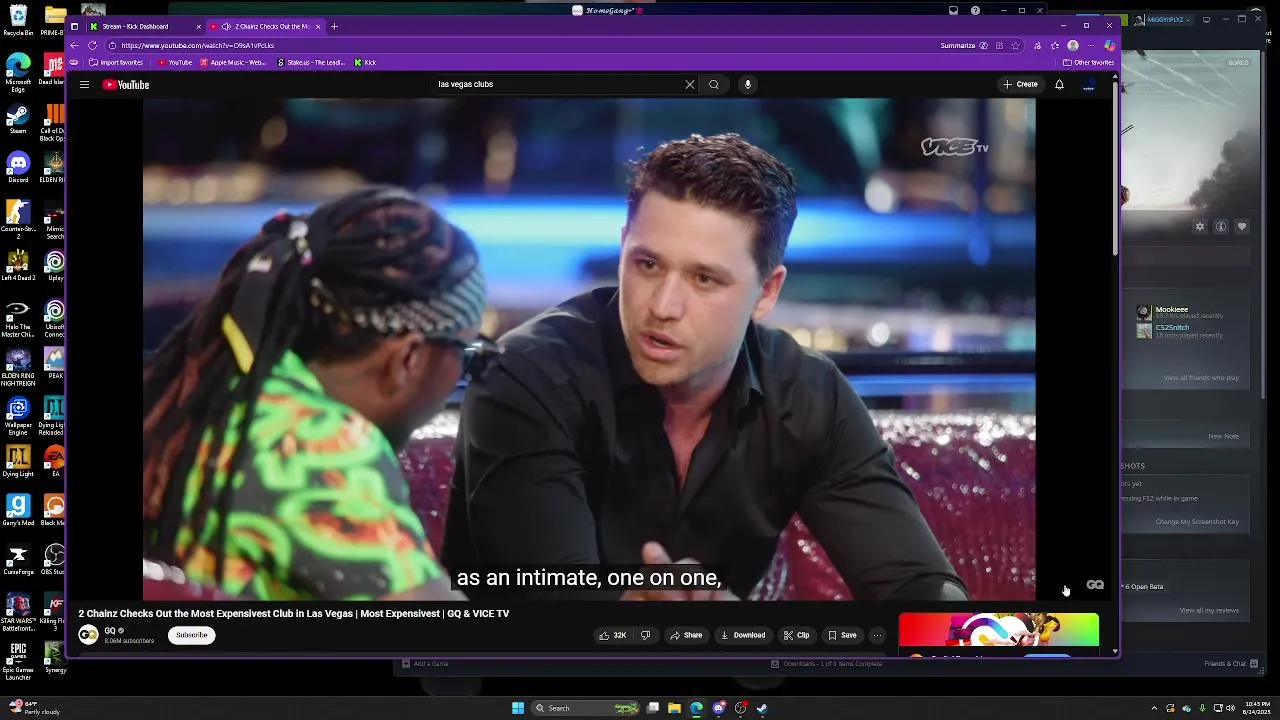Open File Explorer from taskbar
Screen dimensions: 1280x720
[674, 708]
